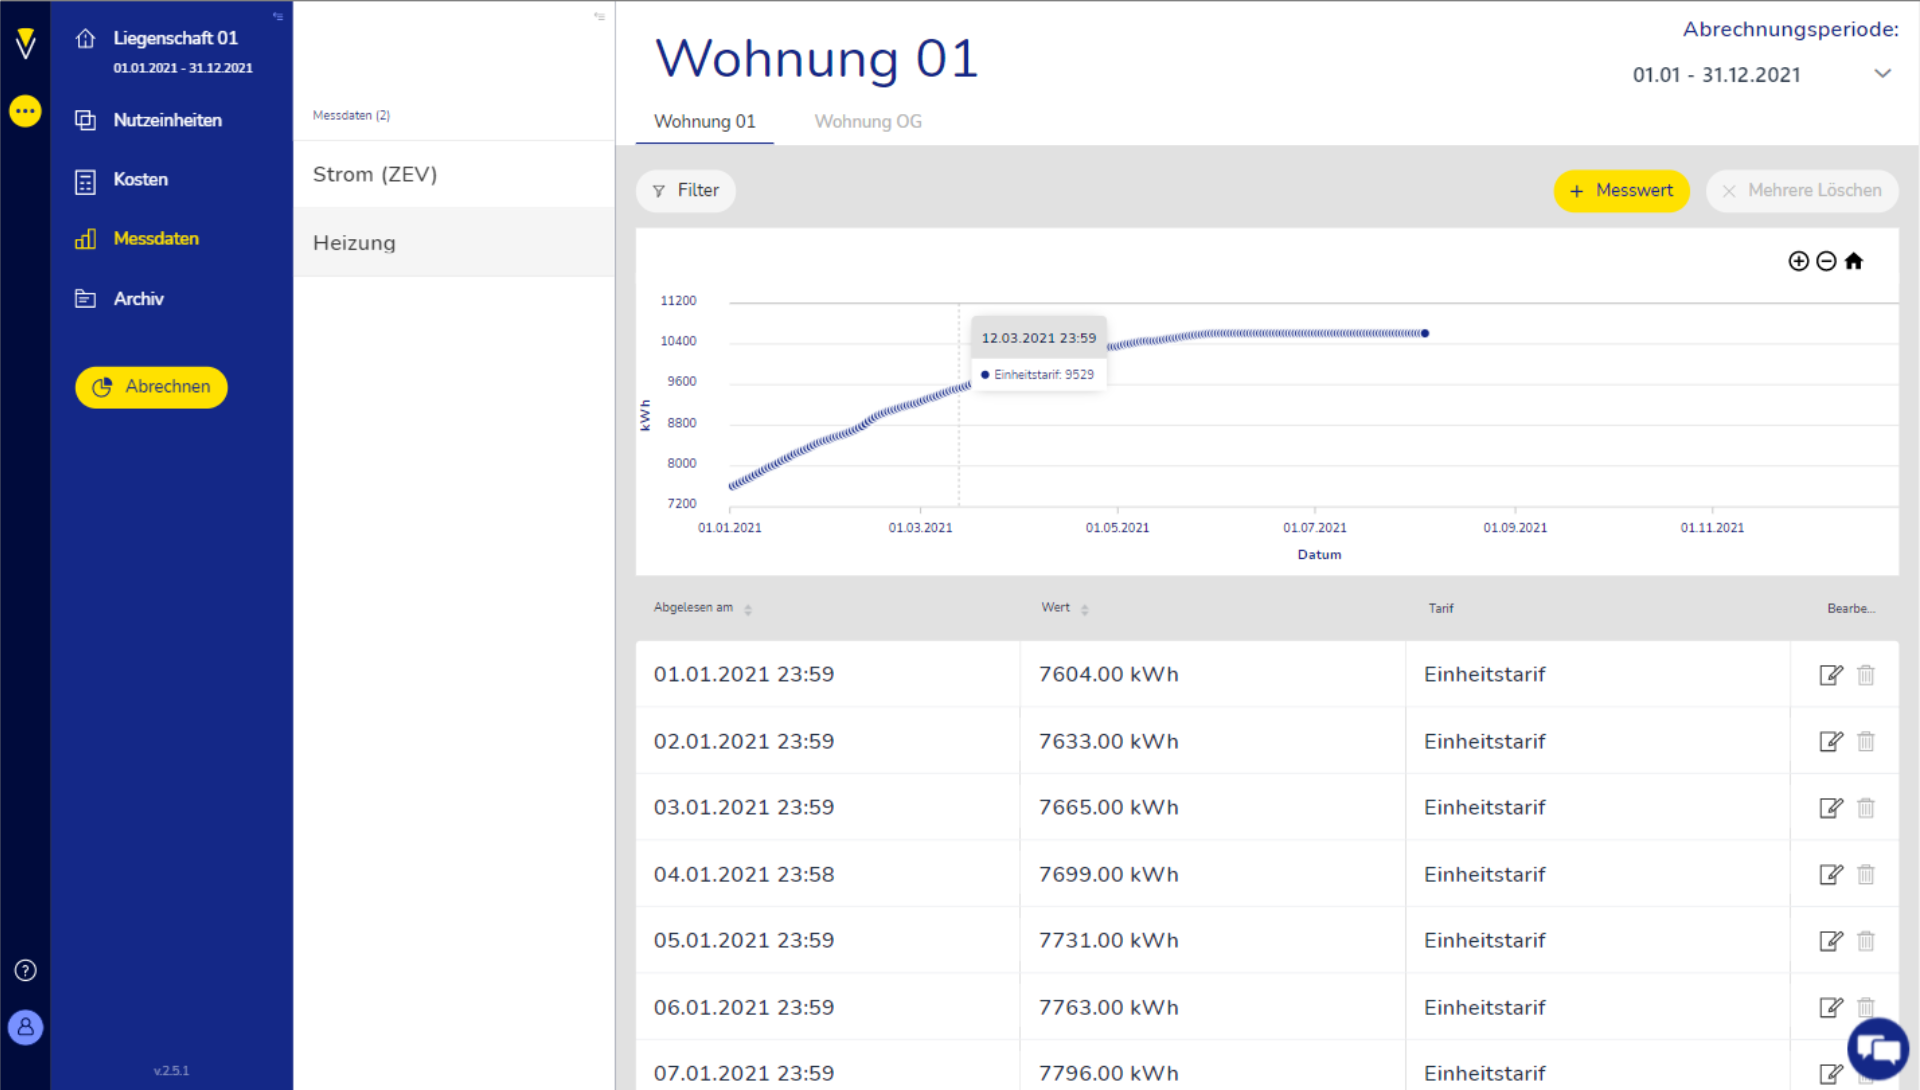Click the chart zoom-in plus icon

click(1798, 261)
